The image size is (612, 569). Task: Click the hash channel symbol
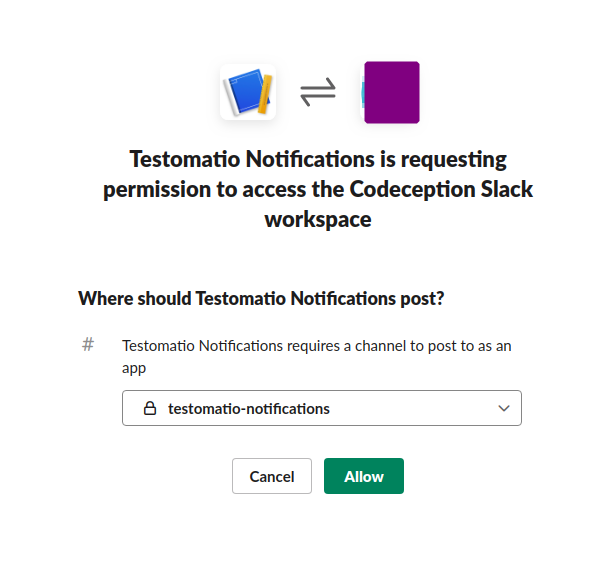88,345
